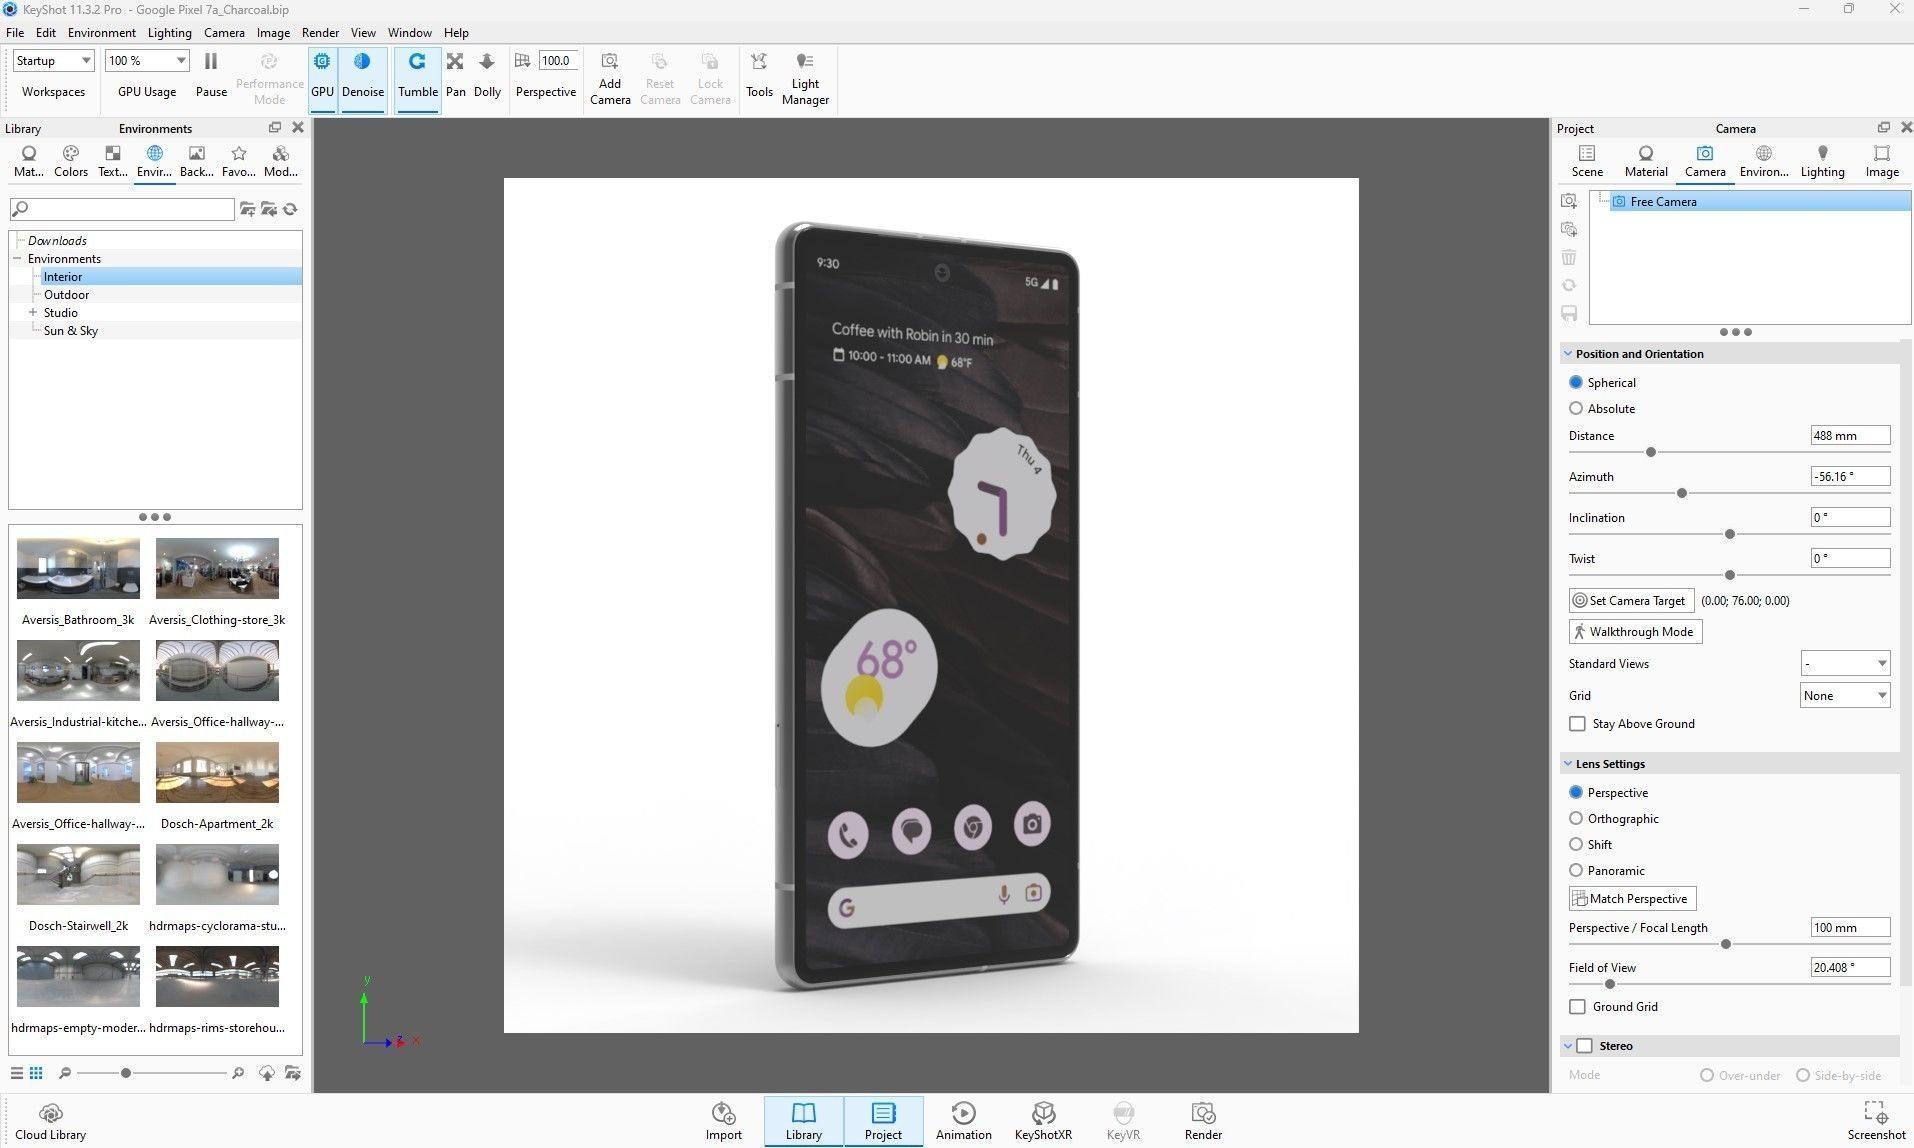This screenshot has width=1914, height=1148.
Task: Take a Screenshot of the render
Action: 1876,1121
